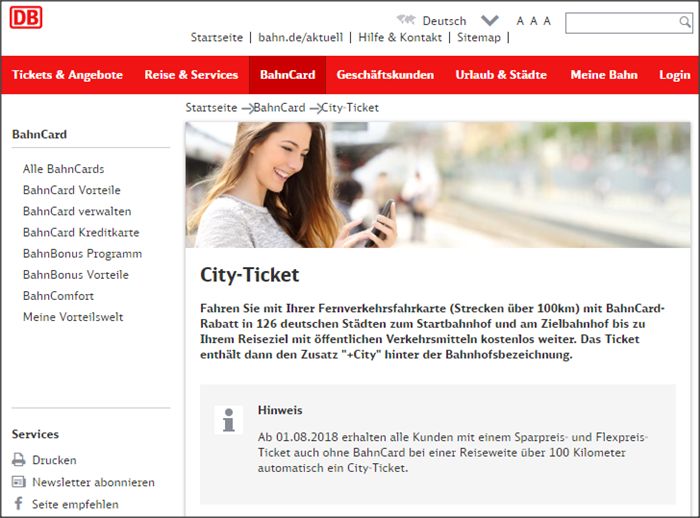Select the largest font size A
The height and width of the screenshot is (518, 700).
pyautogui.click(x=547, y=21)
